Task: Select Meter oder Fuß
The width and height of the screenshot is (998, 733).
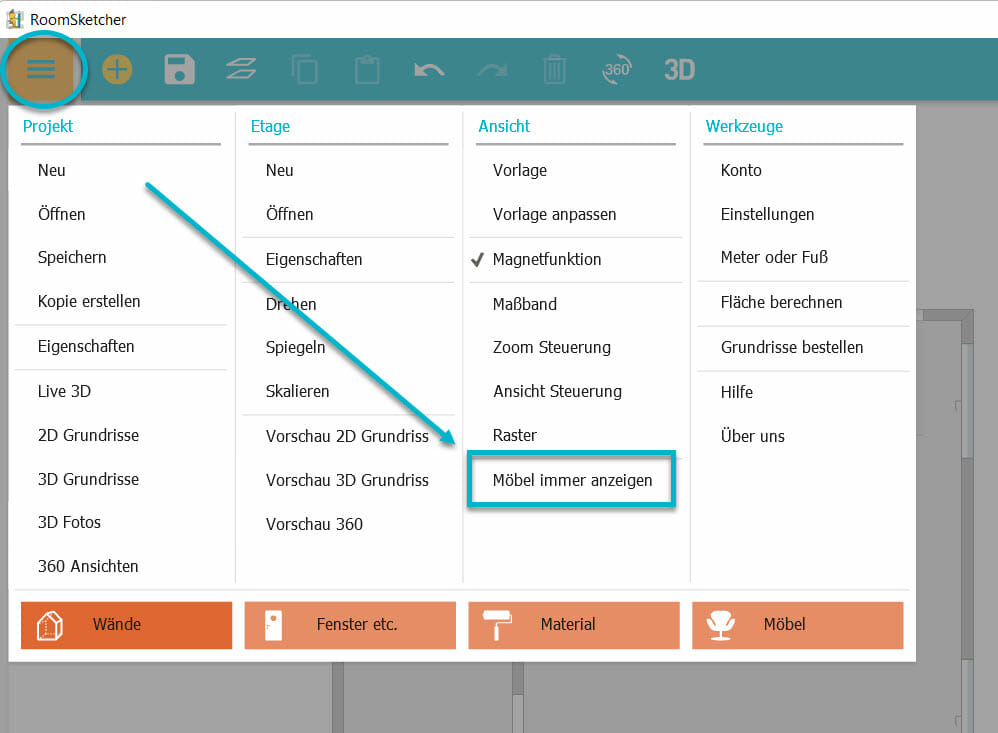Action: [774, 258]
